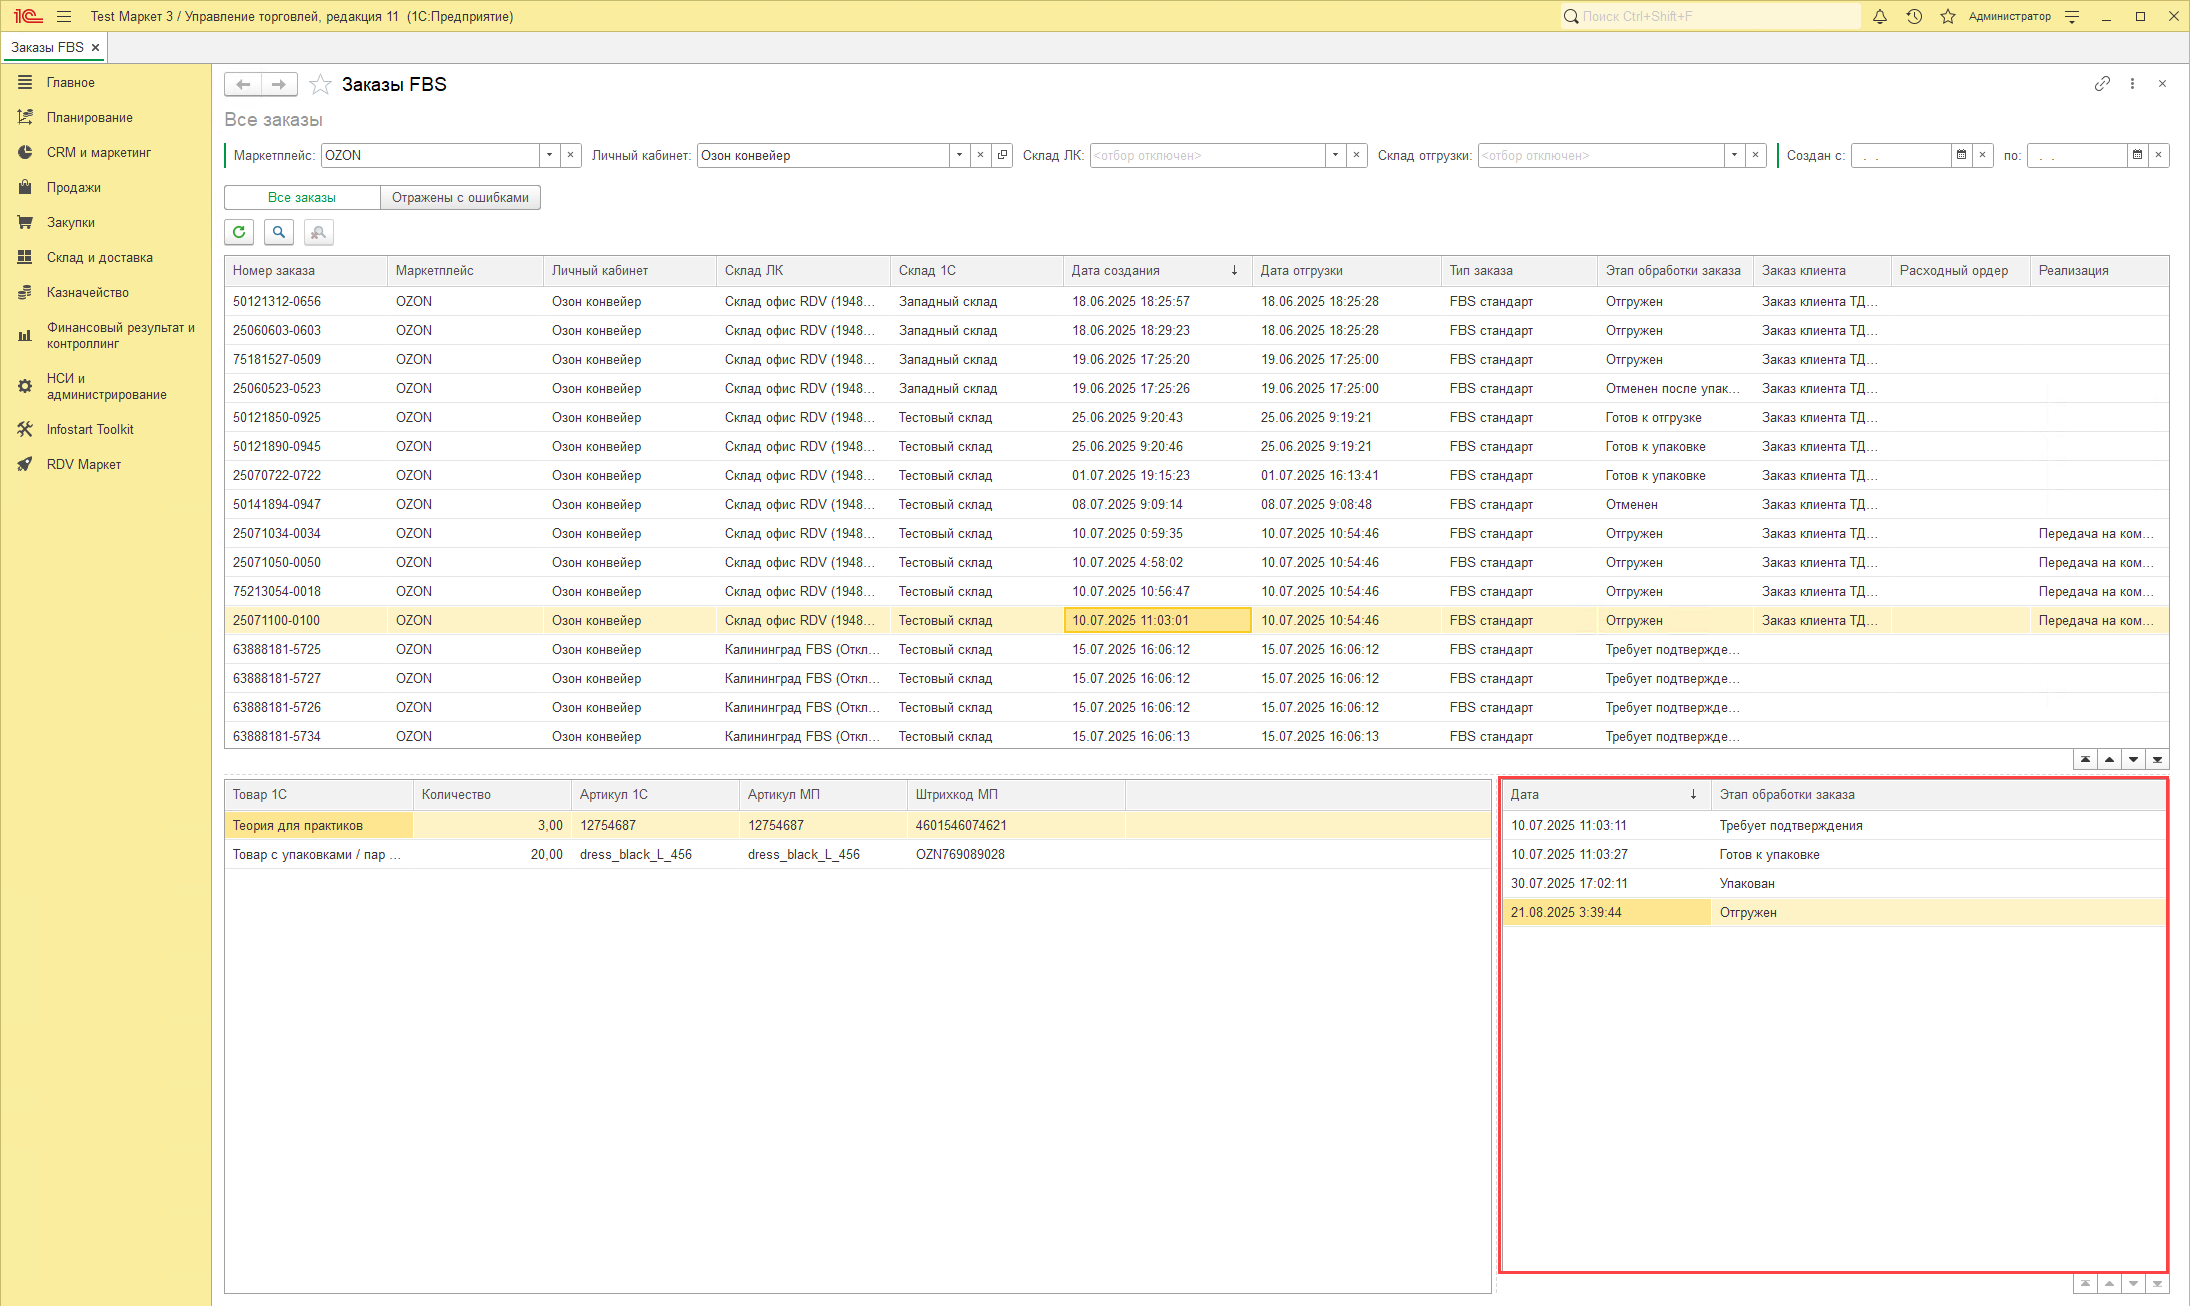Clear the Личный кабинет field
The width and height of the screenshot is (2190, 1306).
click(980, 155)
